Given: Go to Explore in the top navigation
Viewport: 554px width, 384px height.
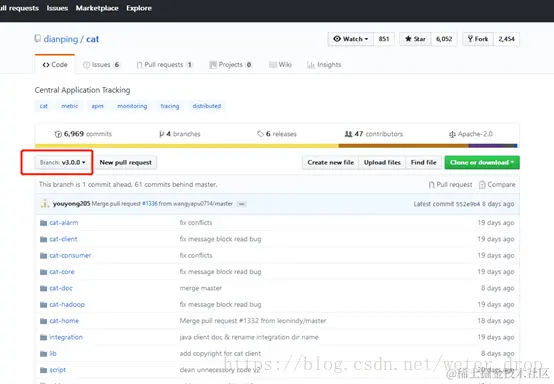Looking at the screenshot, I should 139,8.
